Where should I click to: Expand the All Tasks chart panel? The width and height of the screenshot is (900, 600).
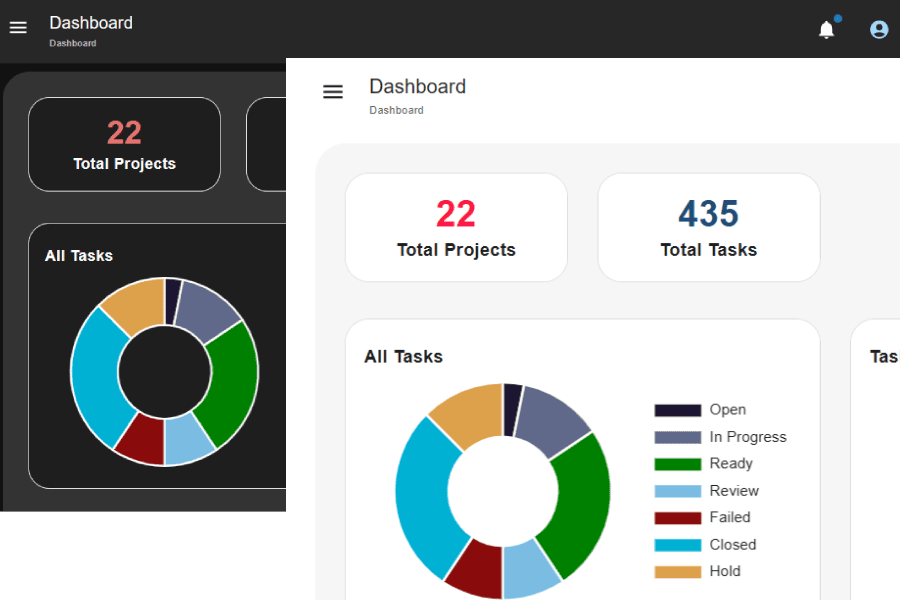[x=403, y=356]
